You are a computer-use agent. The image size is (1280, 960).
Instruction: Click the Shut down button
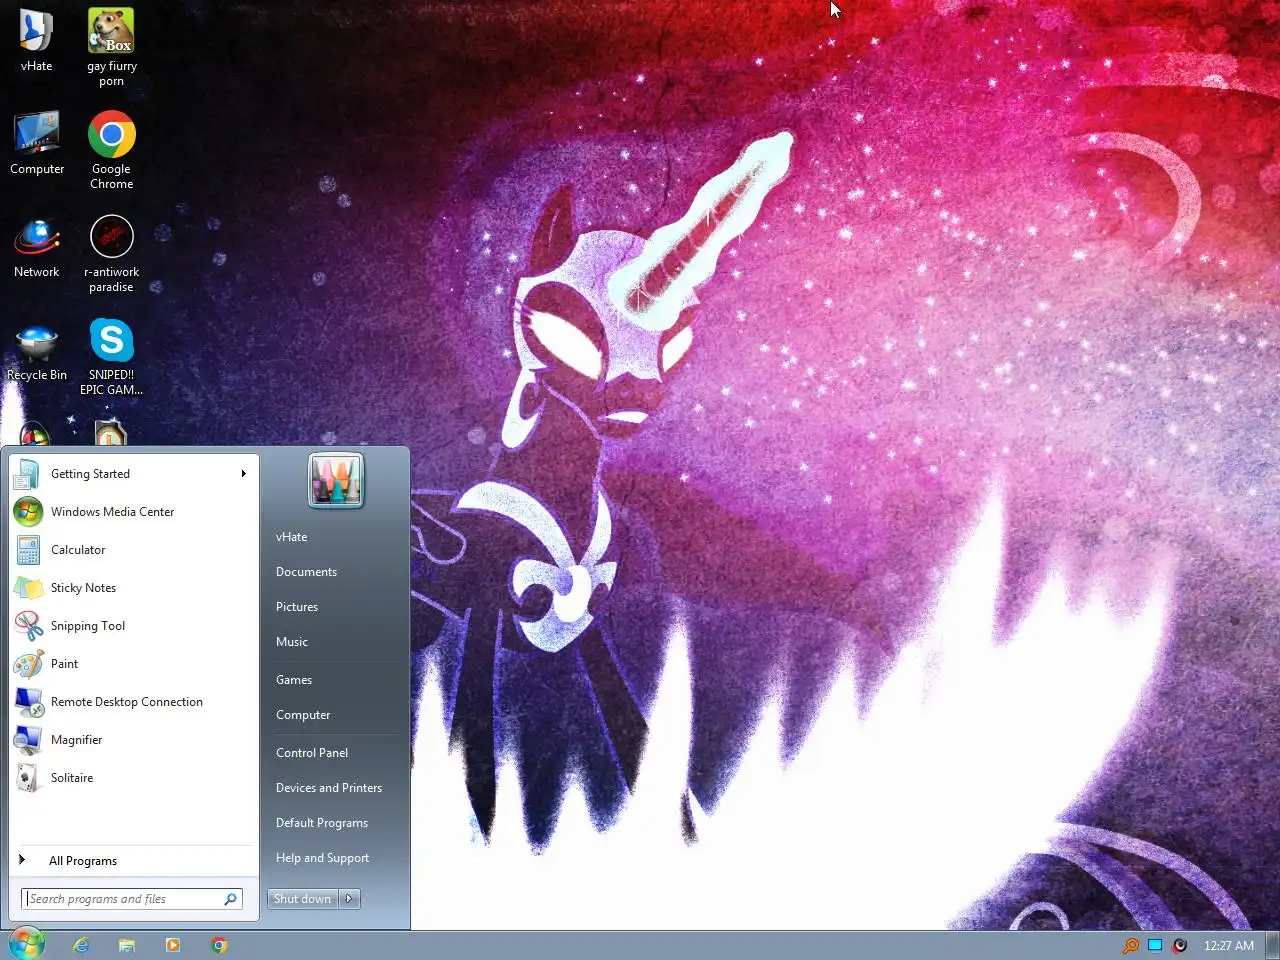pos(303,899)
